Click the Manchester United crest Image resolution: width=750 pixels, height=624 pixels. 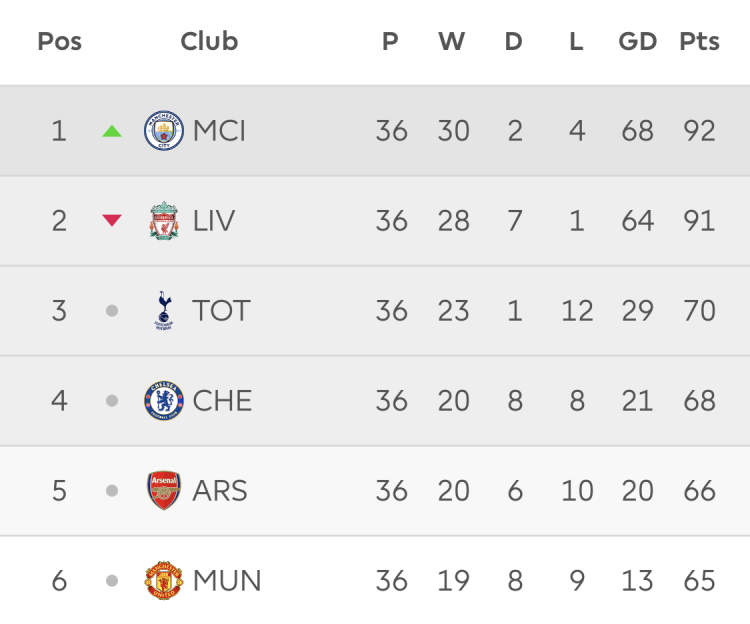pyautogui.click(x=164, y=581)
